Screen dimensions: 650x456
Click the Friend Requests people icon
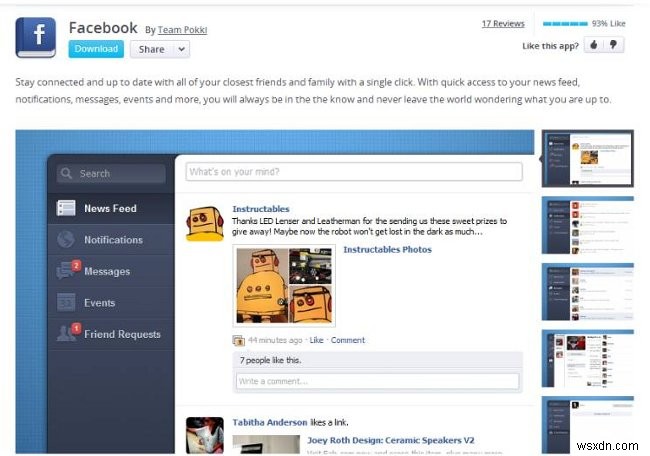[68, 333]
